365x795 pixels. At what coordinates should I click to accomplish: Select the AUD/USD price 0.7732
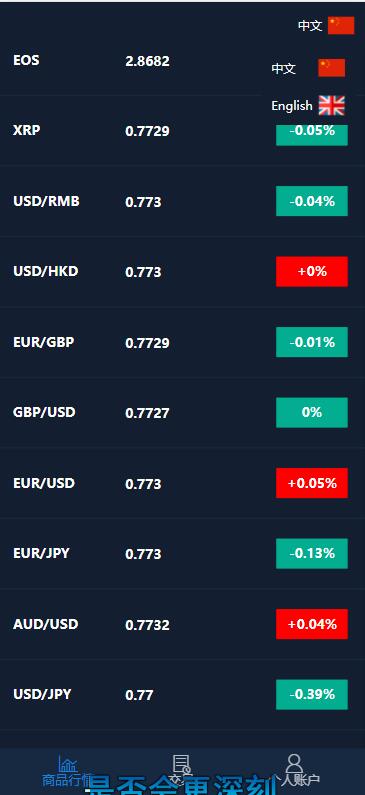(x=148, y=625)
